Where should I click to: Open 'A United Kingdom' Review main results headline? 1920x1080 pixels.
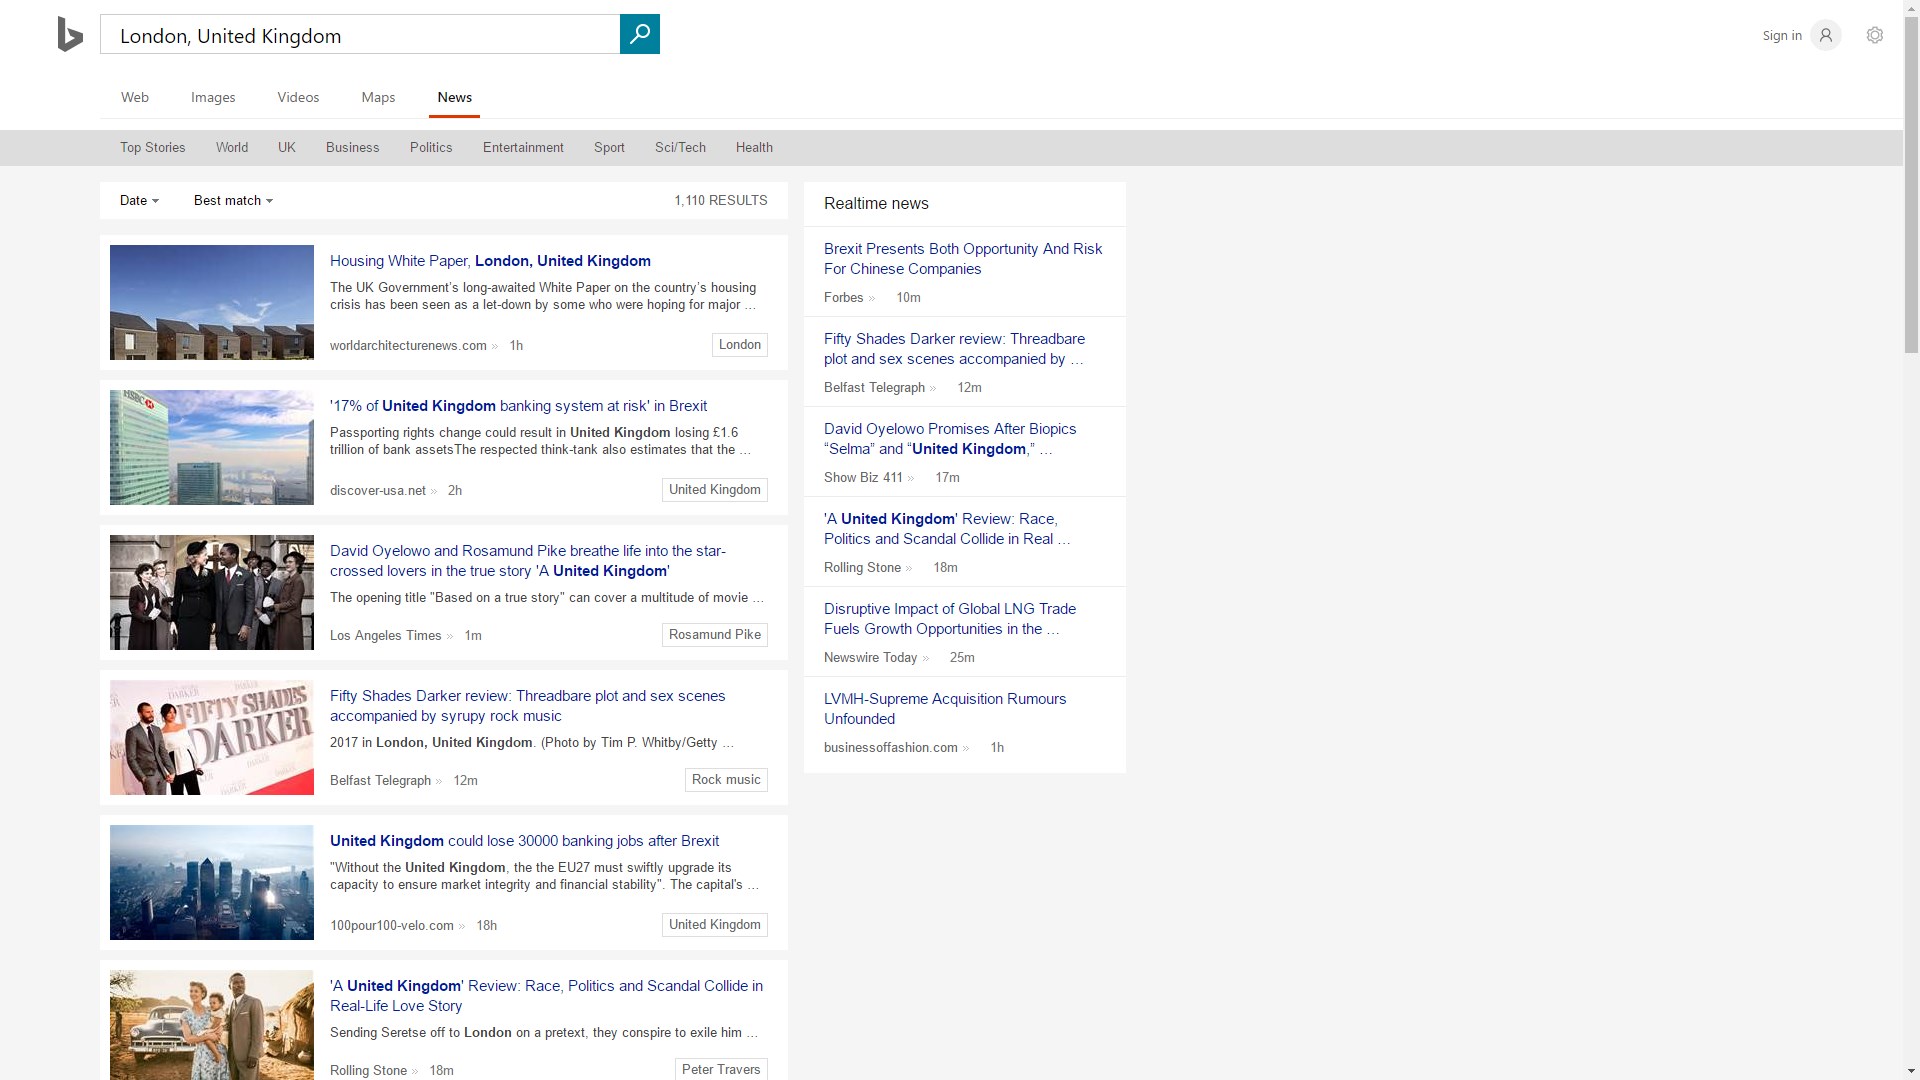click(x=546, y=996)
